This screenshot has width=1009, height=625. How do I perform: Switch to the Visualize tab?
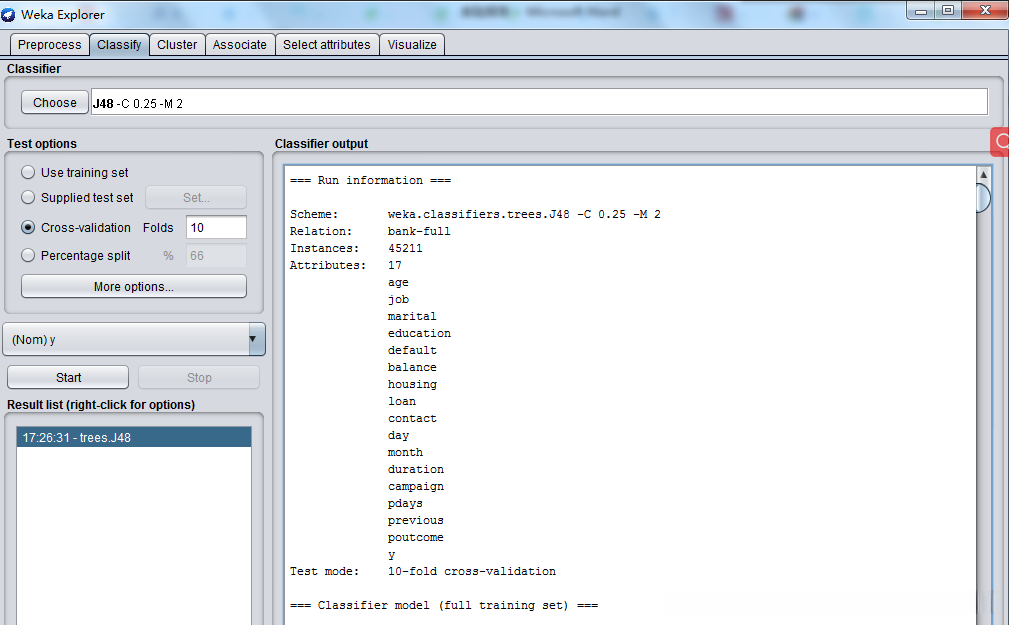(412, 45)
